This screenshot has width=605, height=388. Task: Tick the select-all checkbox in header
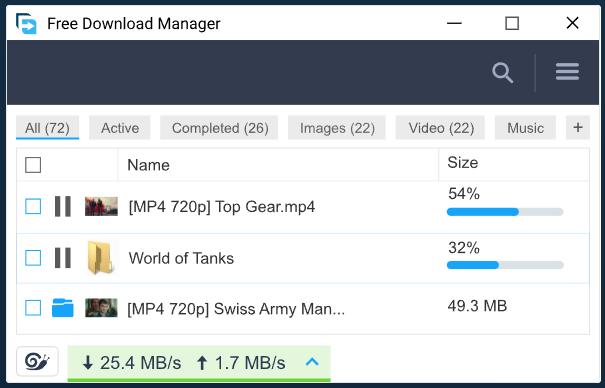(33, 165)
